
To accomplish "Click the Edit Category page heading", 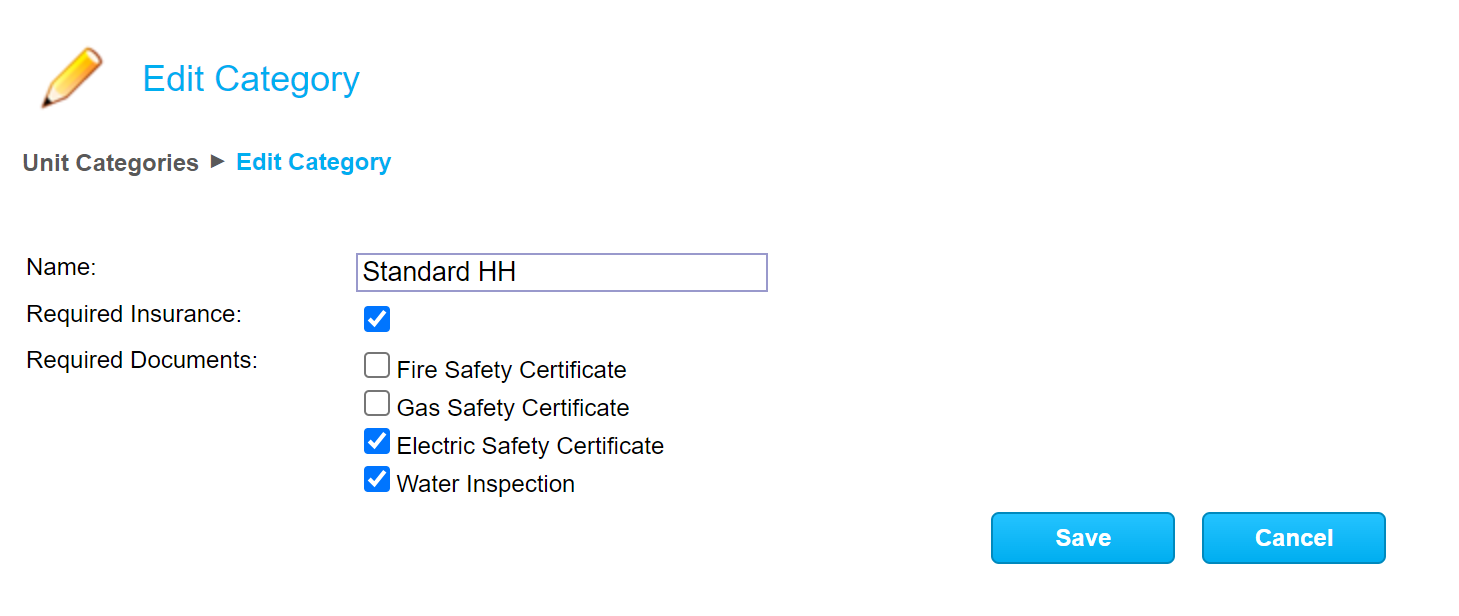I will pyautogui.click(x=251, y=79).
